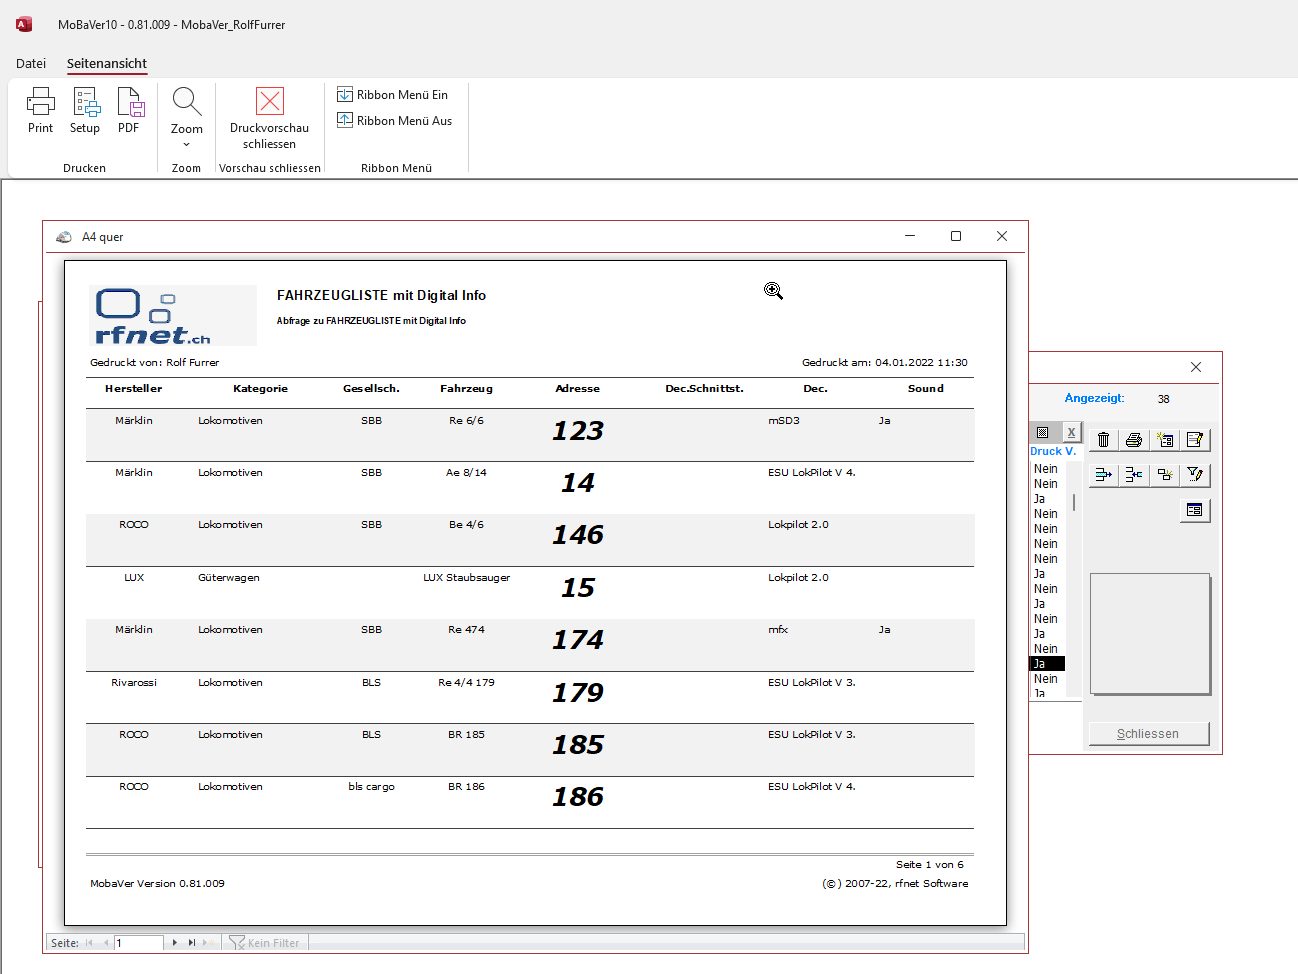Screen dimensions: 1298x974
Task: Click the Dec.Schnittst. column header in the report
Action: tap(705, 389)
